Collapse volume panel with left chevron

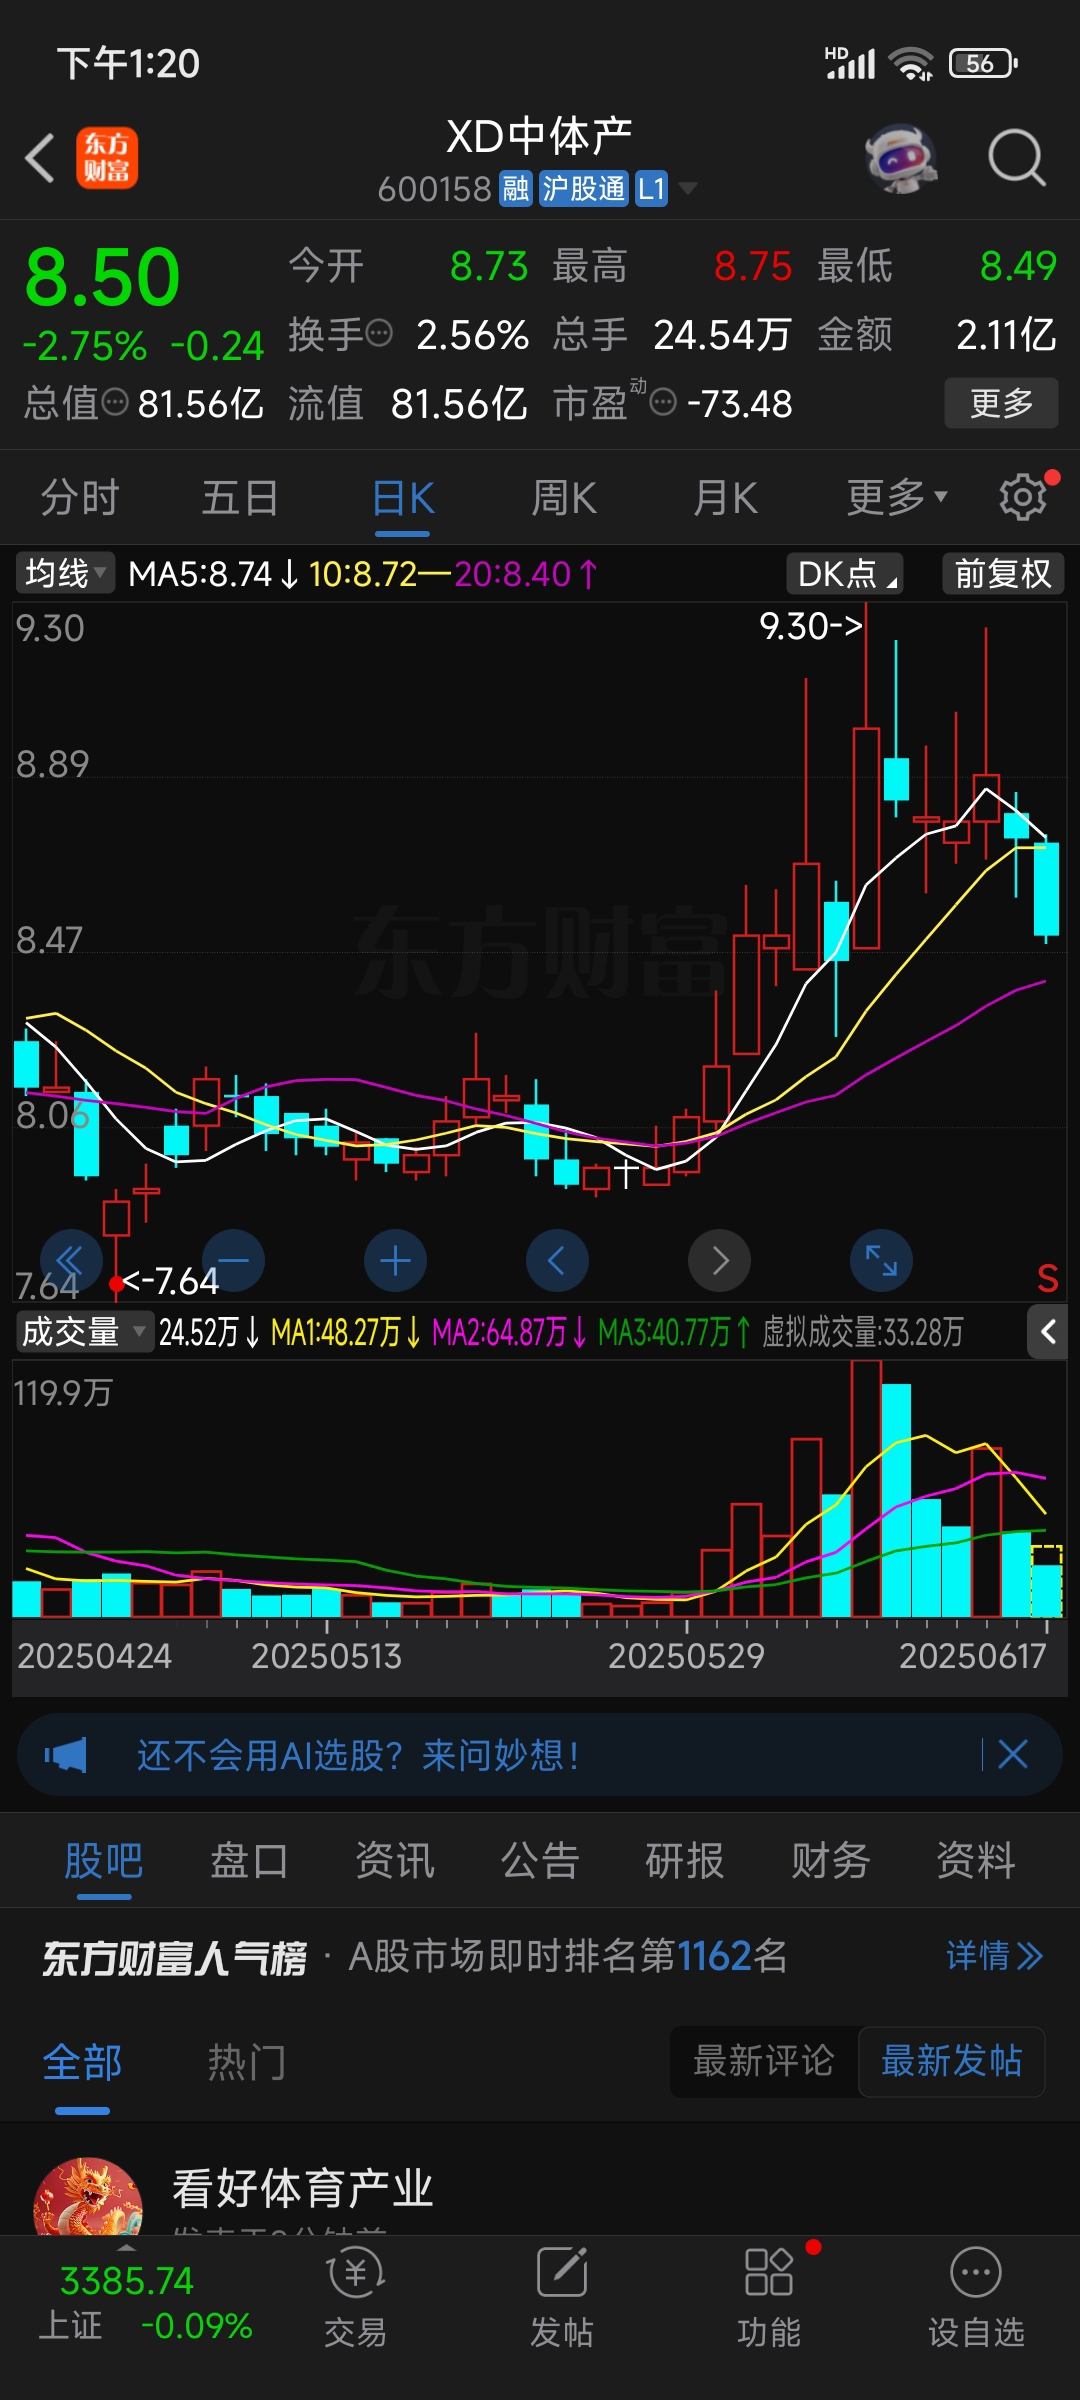(1048, 1332)
